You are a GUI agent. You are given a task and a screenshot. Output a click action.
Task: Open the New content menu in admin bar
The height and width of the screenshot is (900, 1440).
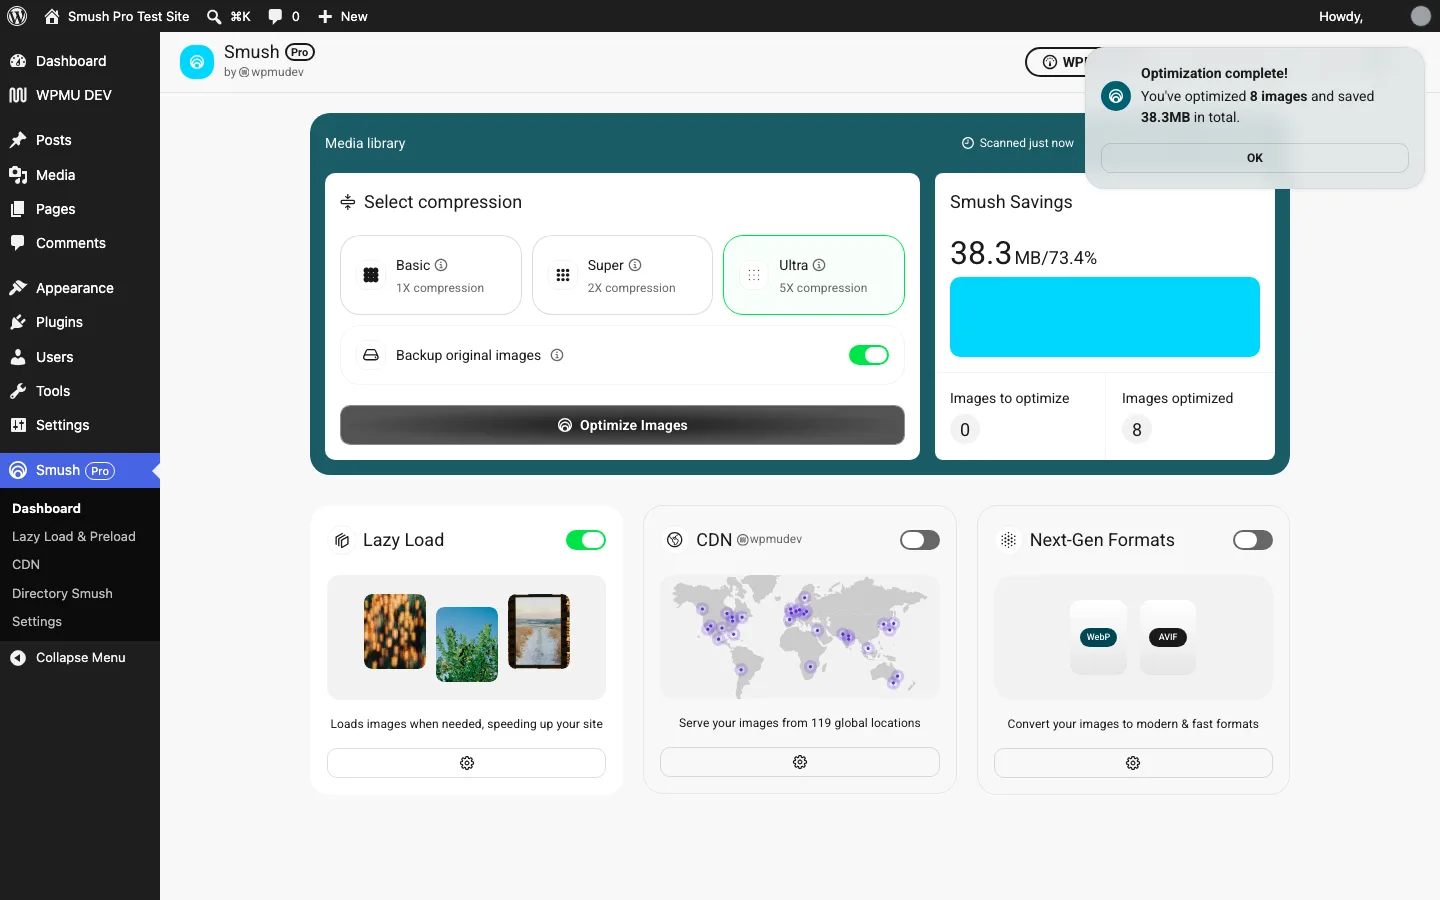342,16
